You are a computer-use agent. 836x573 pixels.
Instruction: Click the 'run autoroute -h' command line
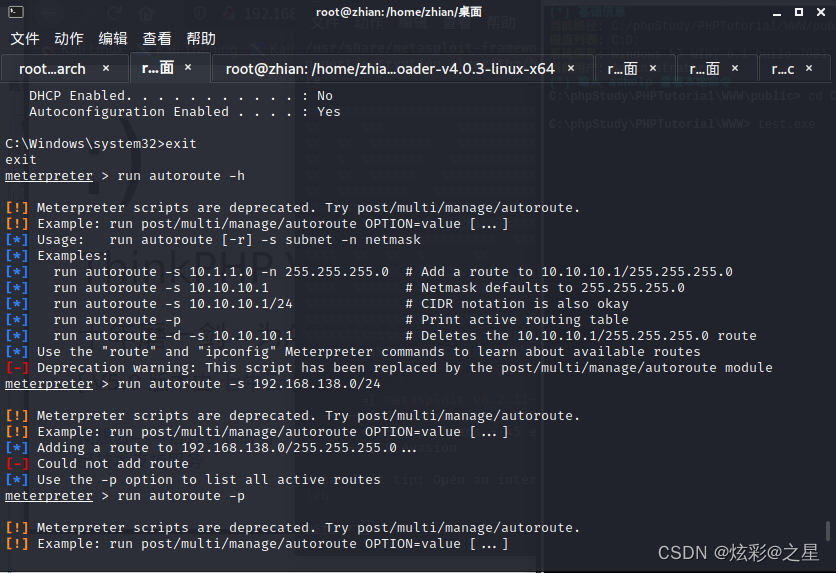[x=125, y=176]
